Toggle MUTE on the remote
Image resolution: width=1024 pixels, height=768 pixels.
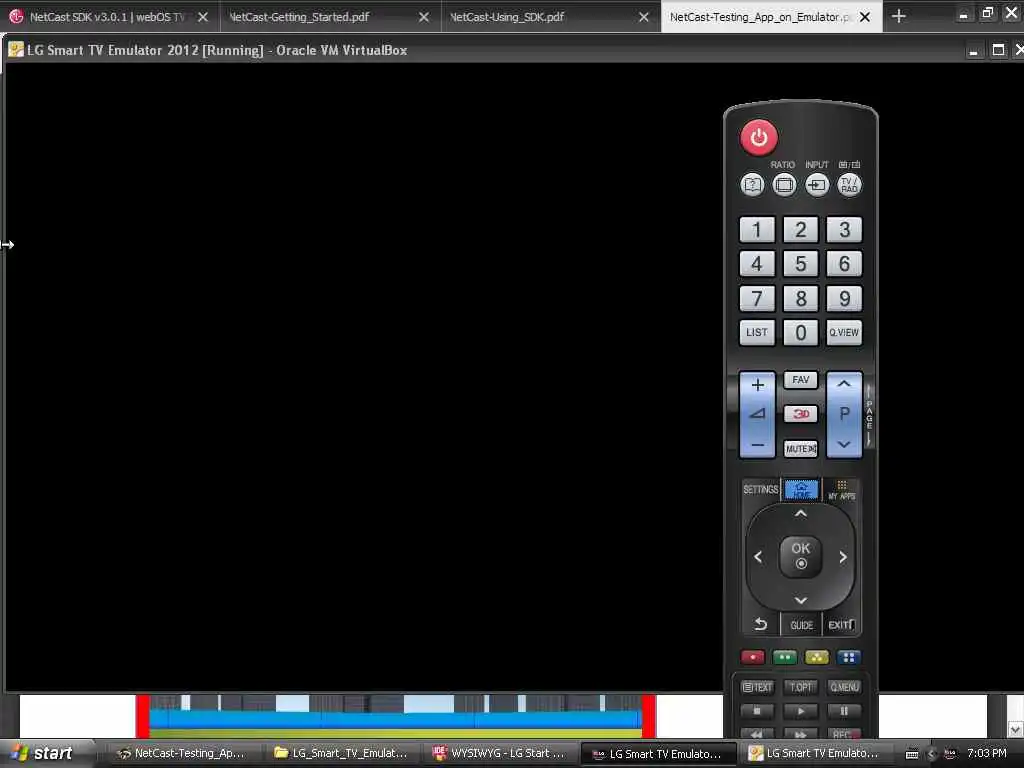point(801,449)
